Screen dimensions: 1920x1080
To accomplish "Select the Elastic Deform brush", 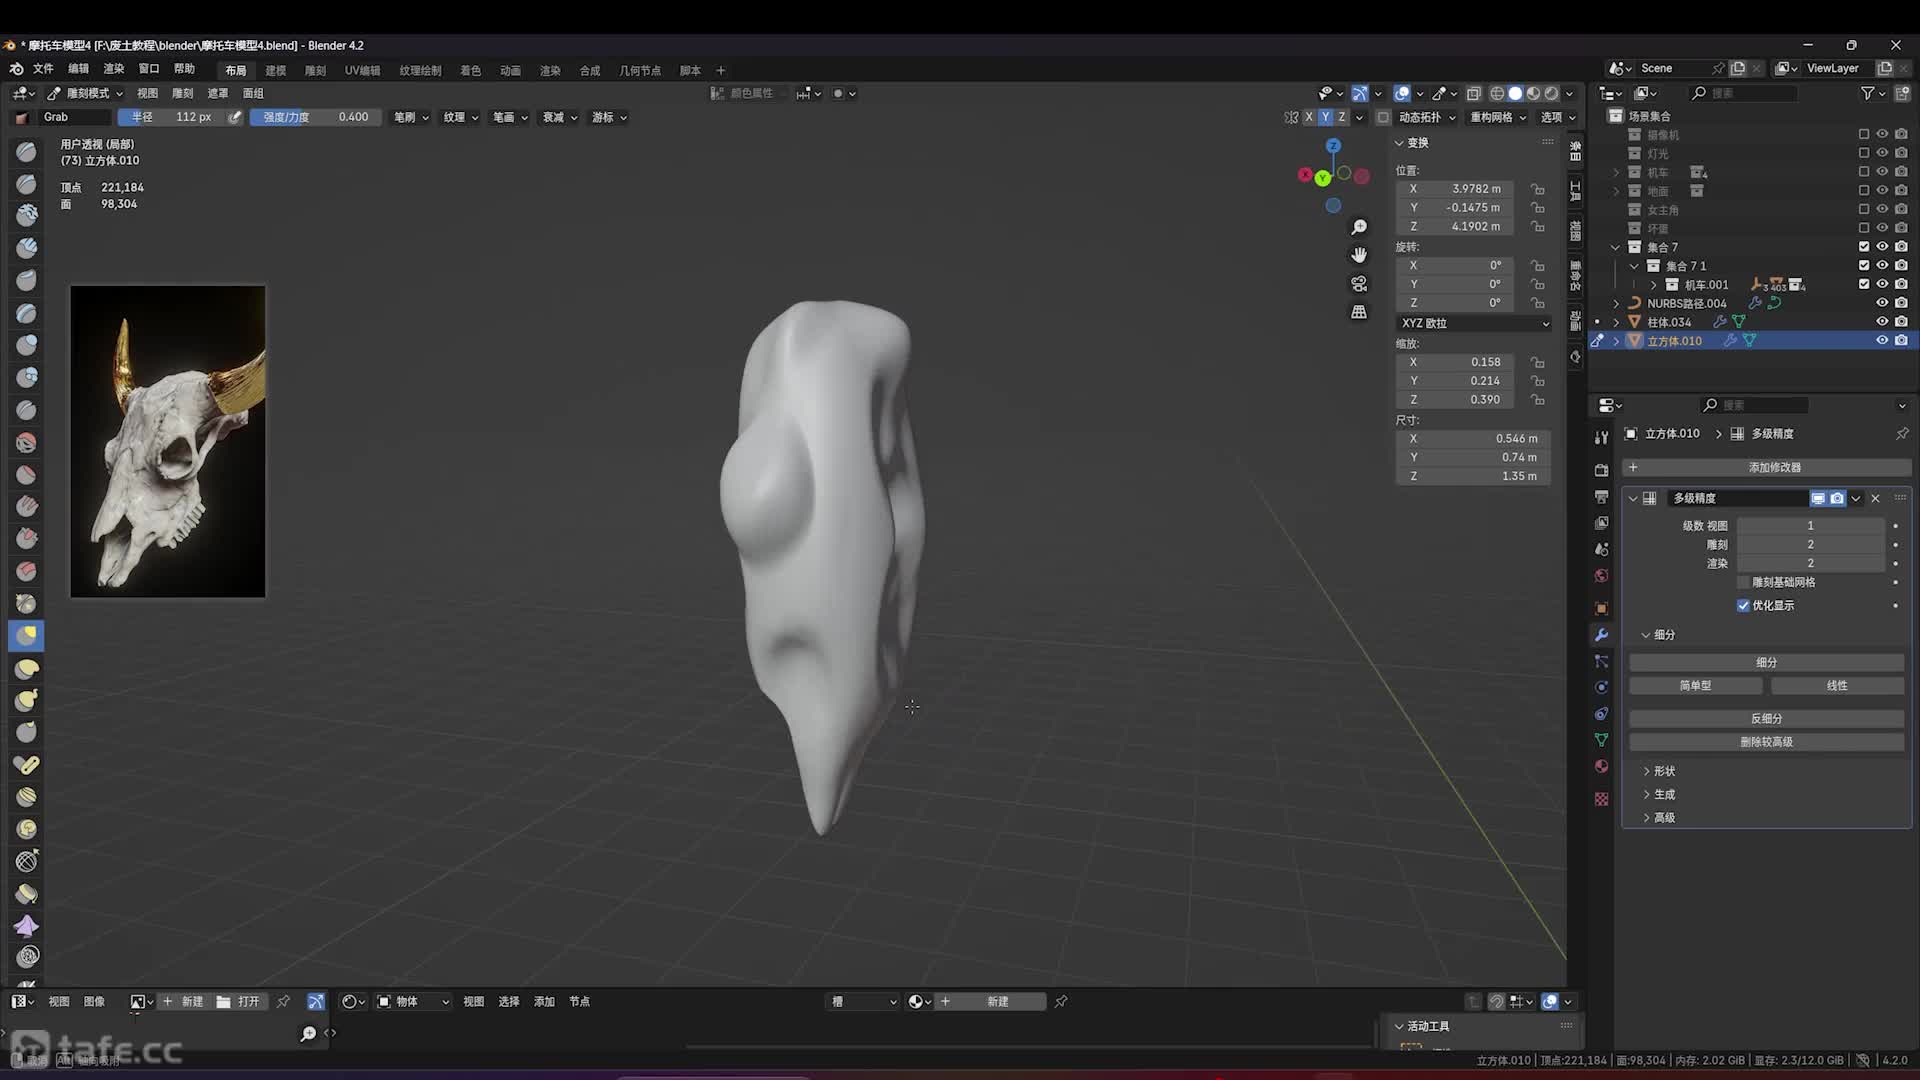I will pos(27,668).
